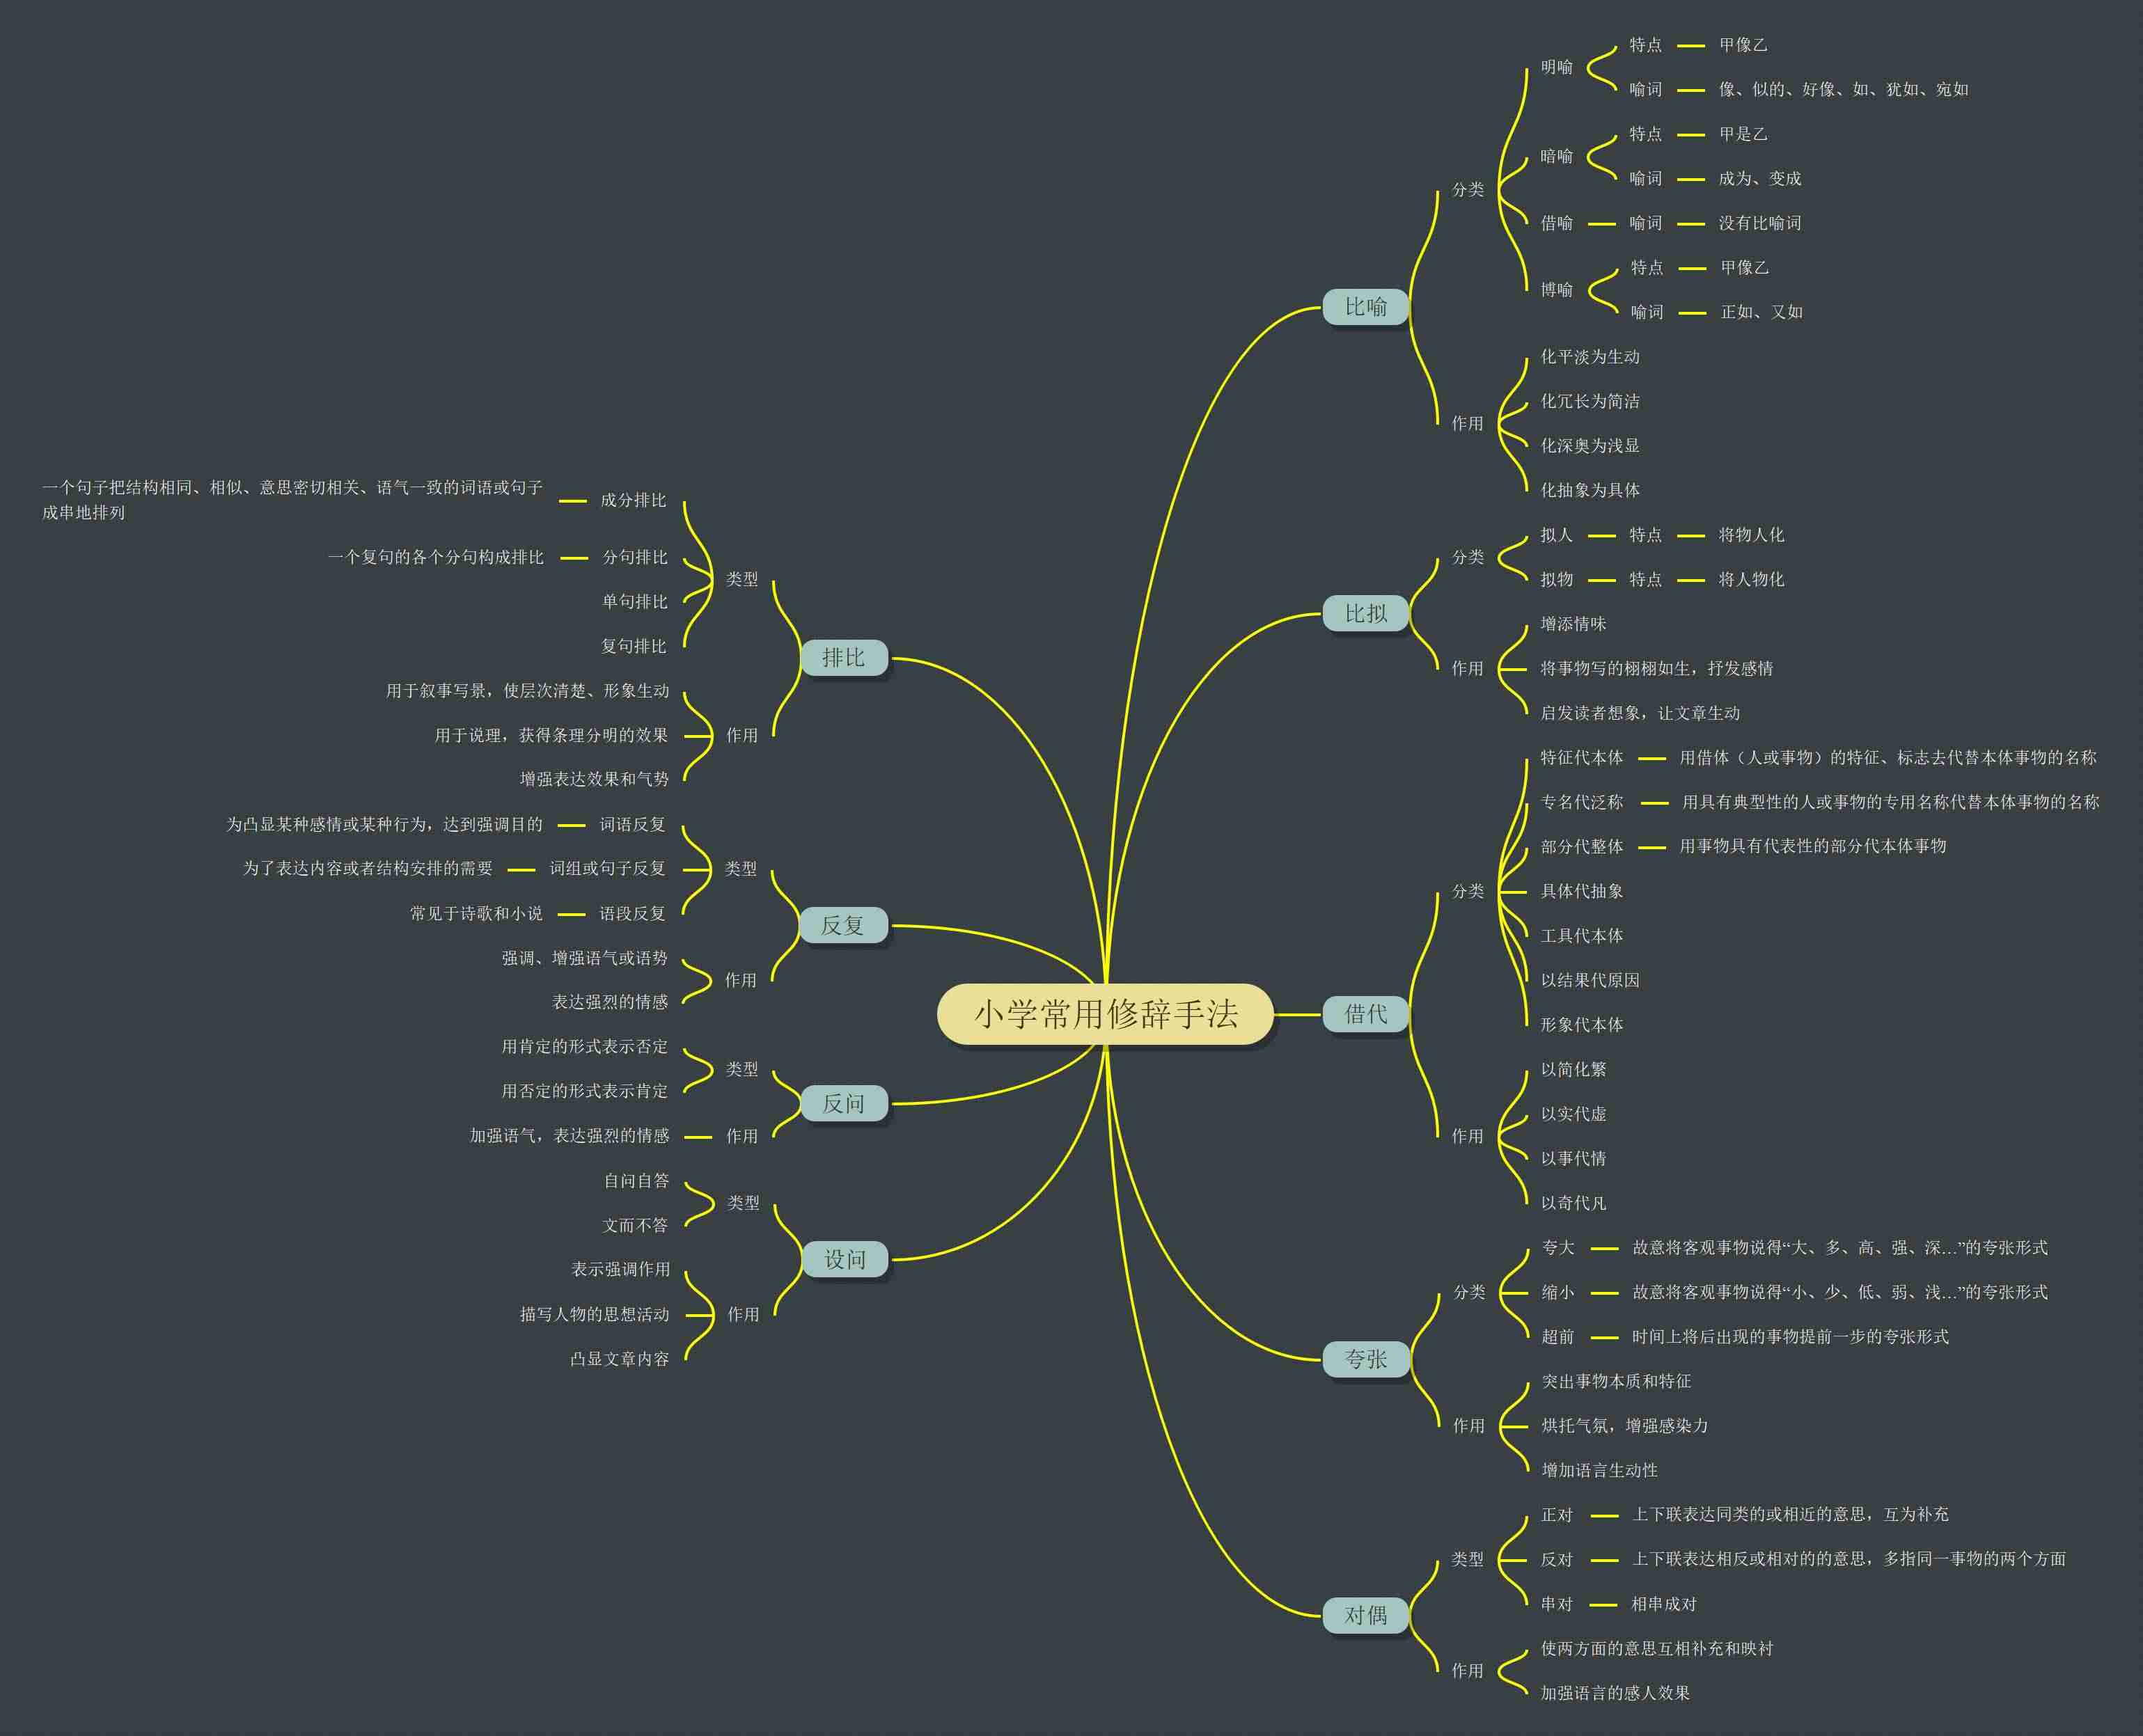Screen dimensions: 2143x1736
Task: Click the 正对 subtopic
Action: pyautogui.click(x=1557, y=1515)
